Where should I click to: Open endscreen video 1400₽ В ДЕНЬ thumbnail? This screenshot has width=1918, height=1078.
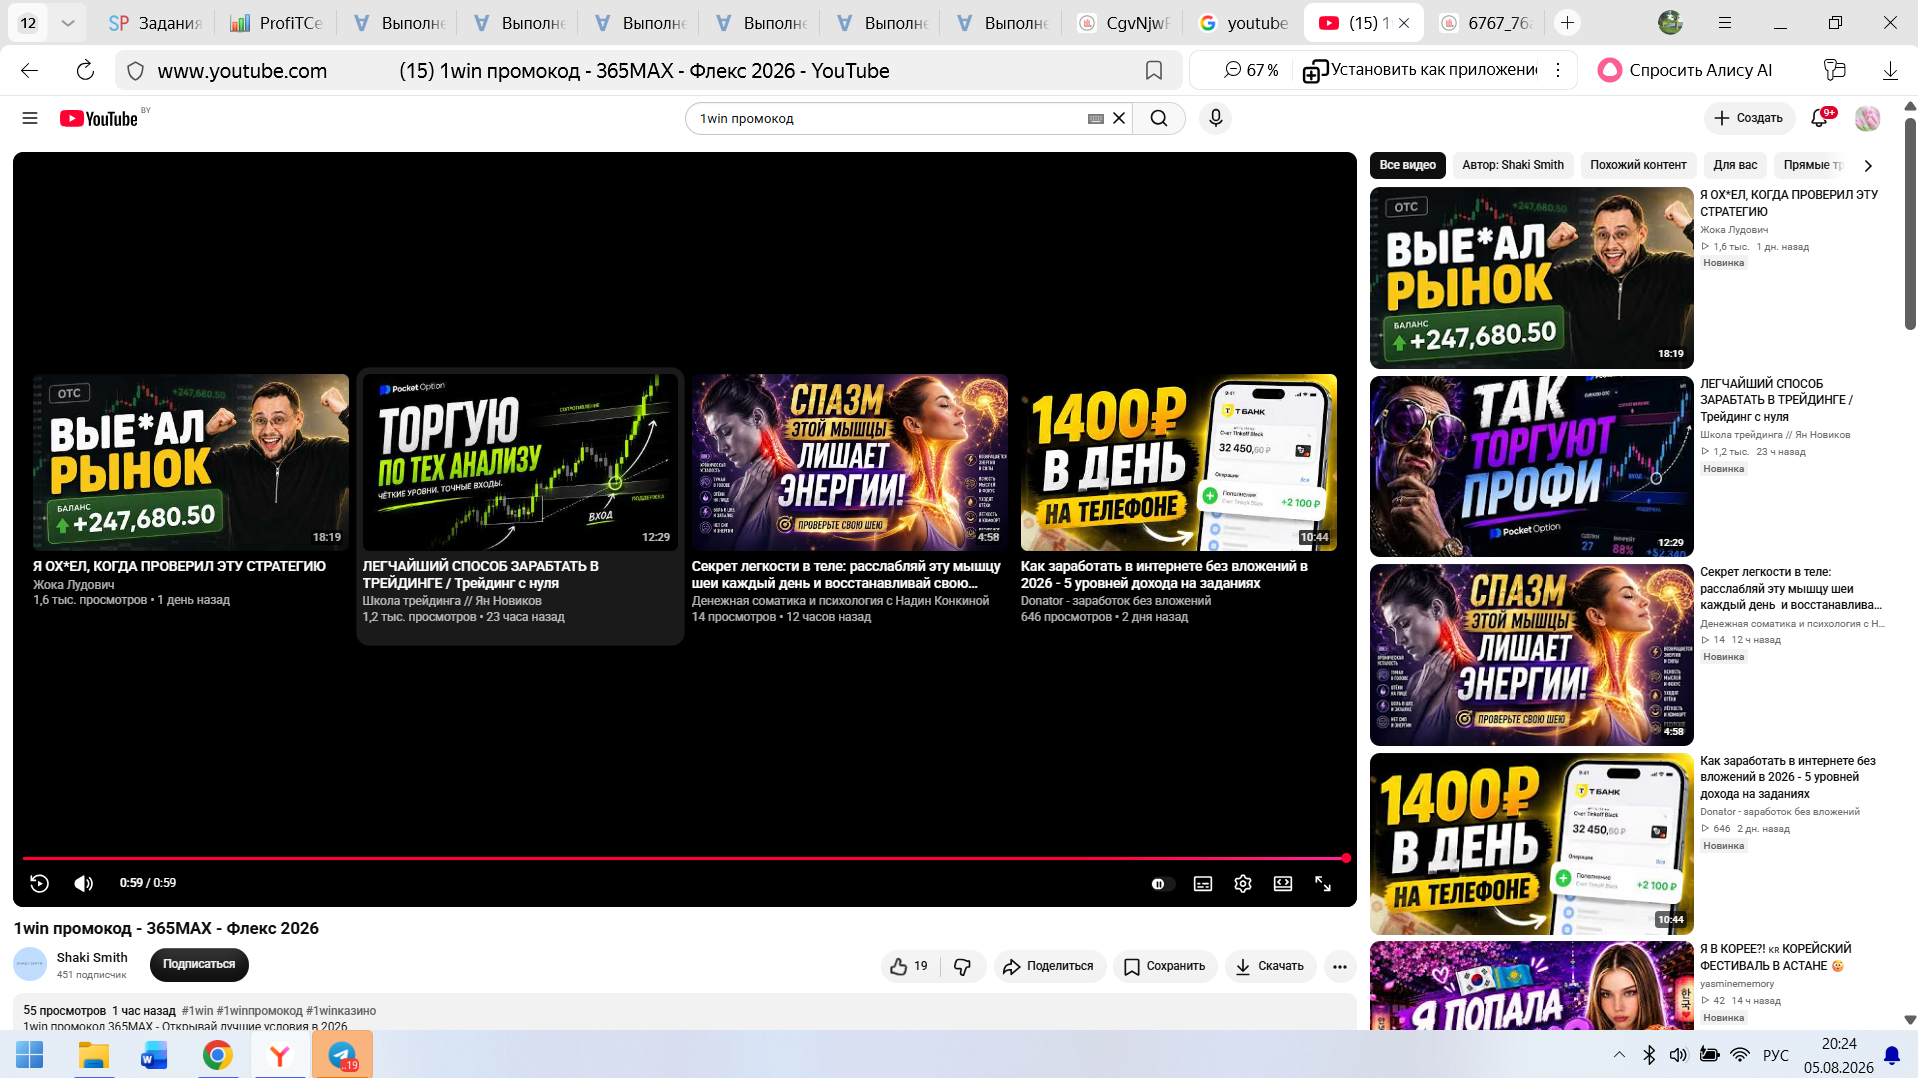click(1179, 462)
